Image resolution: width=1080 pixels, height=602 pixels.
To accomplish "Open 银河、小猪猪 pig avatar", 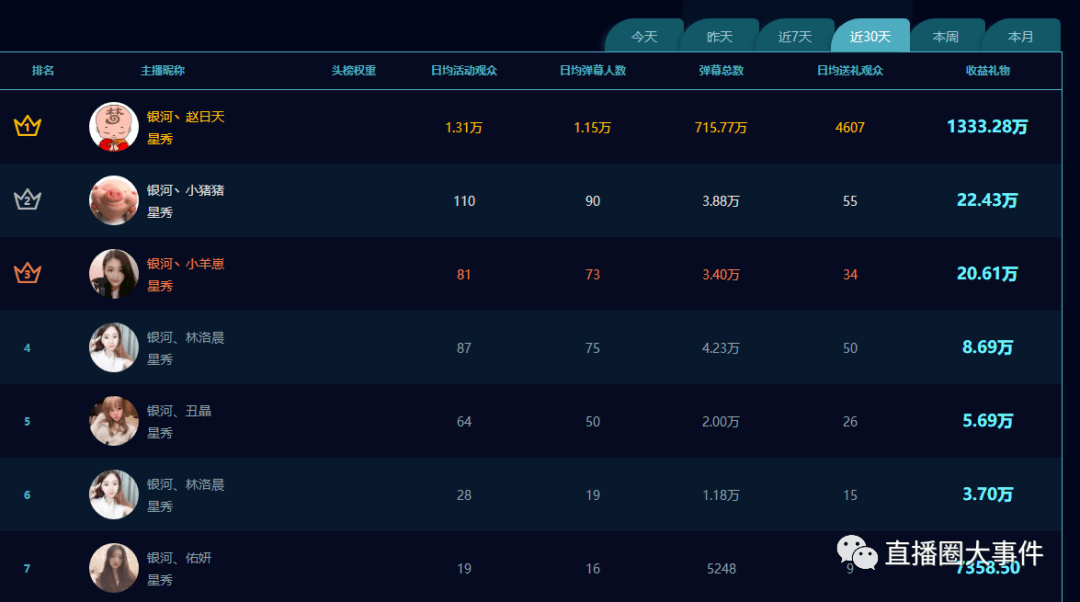I will [x=114, y=200].
